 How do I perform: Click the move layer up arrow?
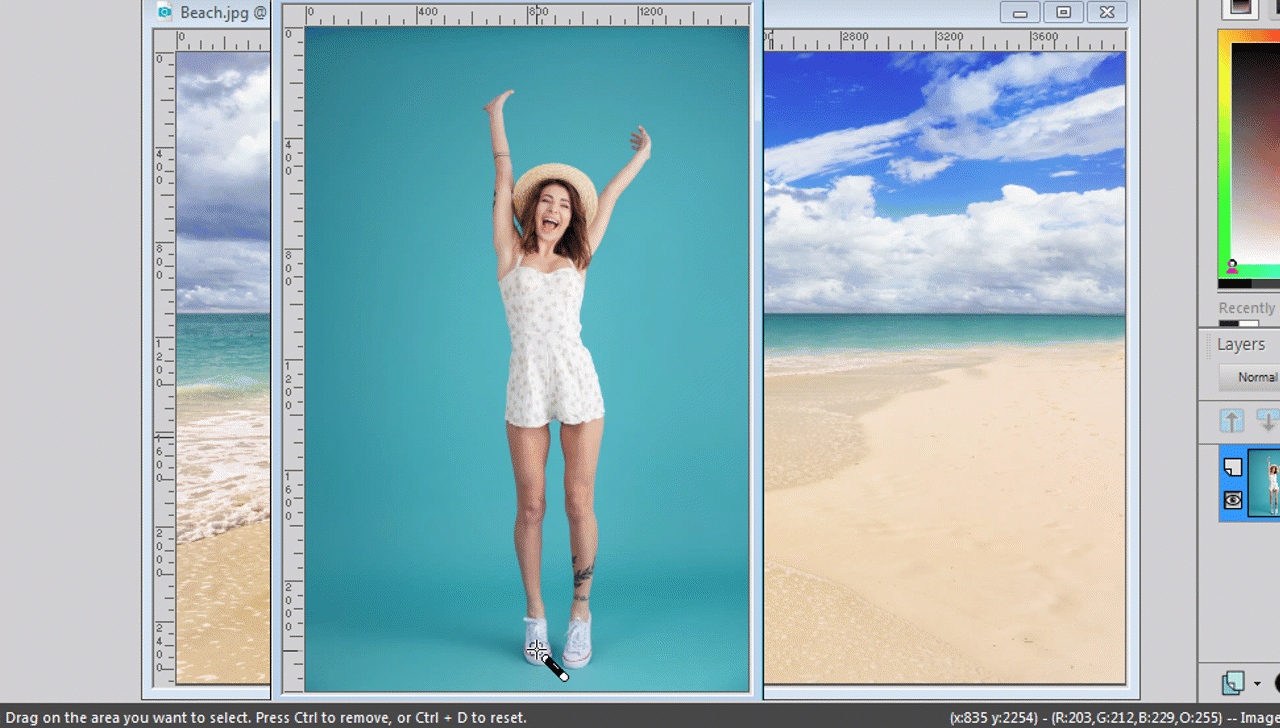point(1232,421)
